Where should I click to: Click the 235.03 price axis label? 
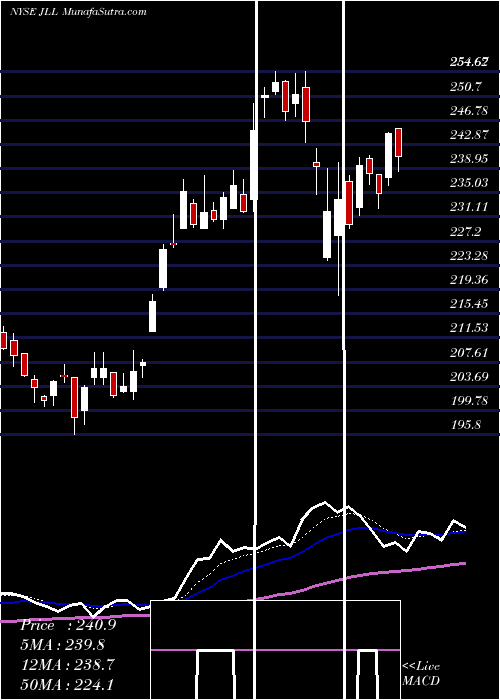click(468, 183)
